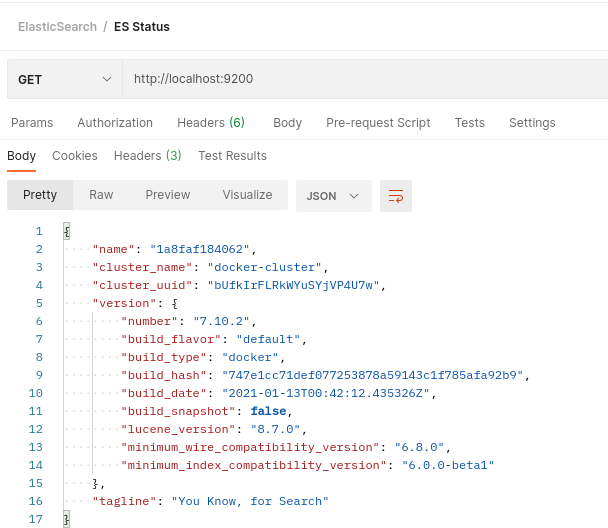This screenshot has height=528, width=608.
Task: Open the Test Results tab
Action: (232, 155)
